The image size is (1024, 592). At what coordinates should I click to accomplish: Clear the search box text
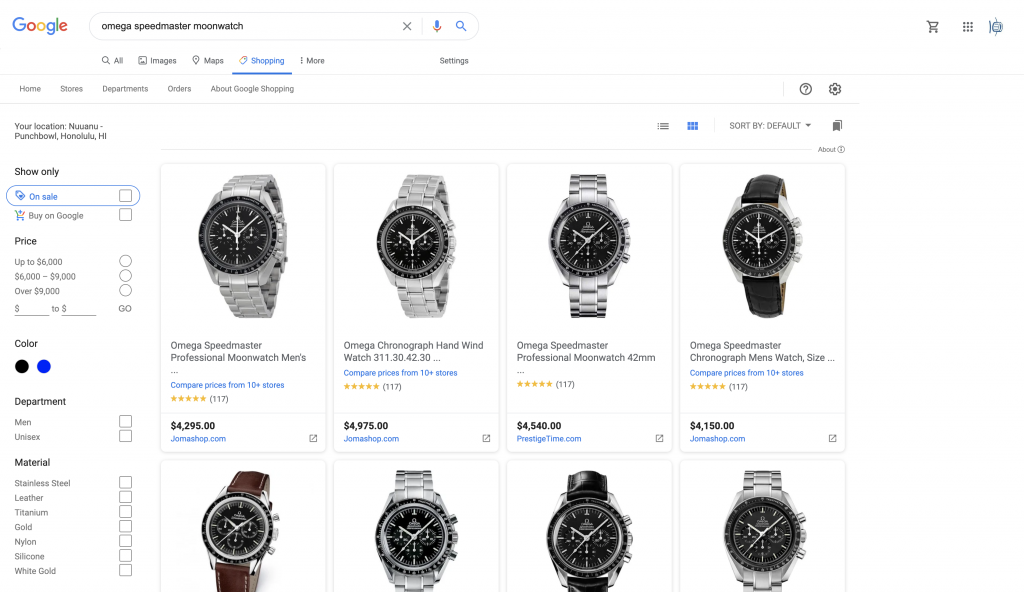(407, 26)
